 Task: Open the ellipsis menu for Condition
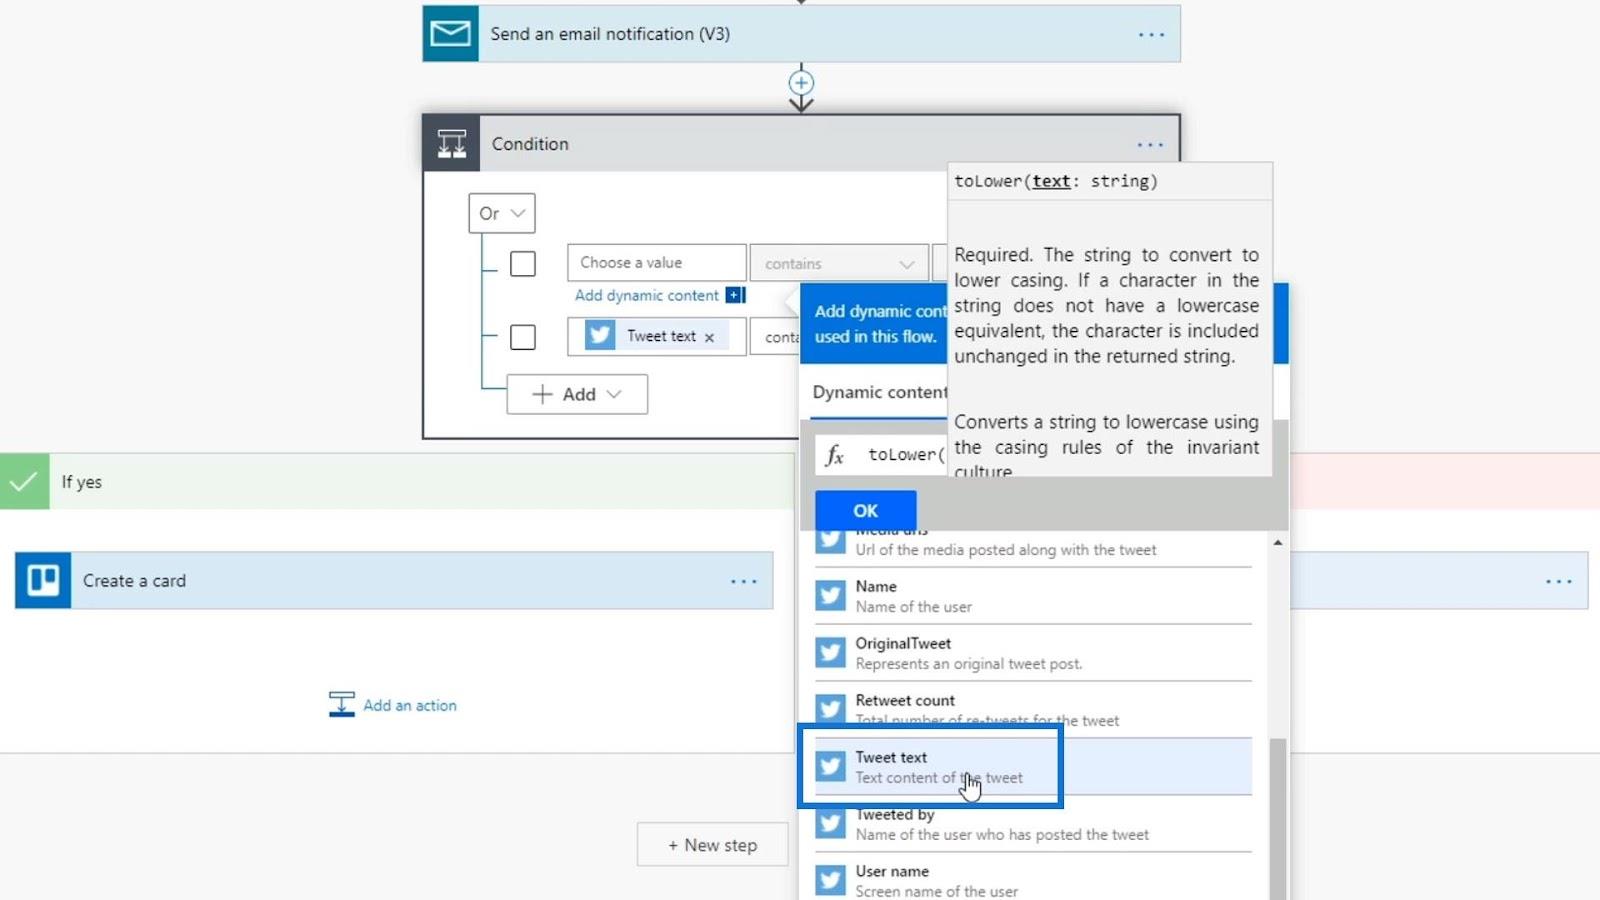click(1150, 144)
